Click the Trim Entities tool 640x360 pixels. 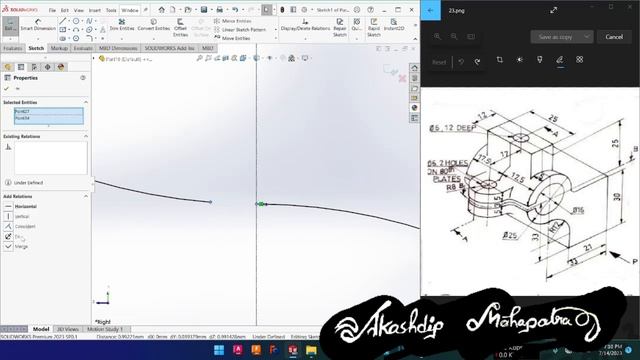click(122, 25)
